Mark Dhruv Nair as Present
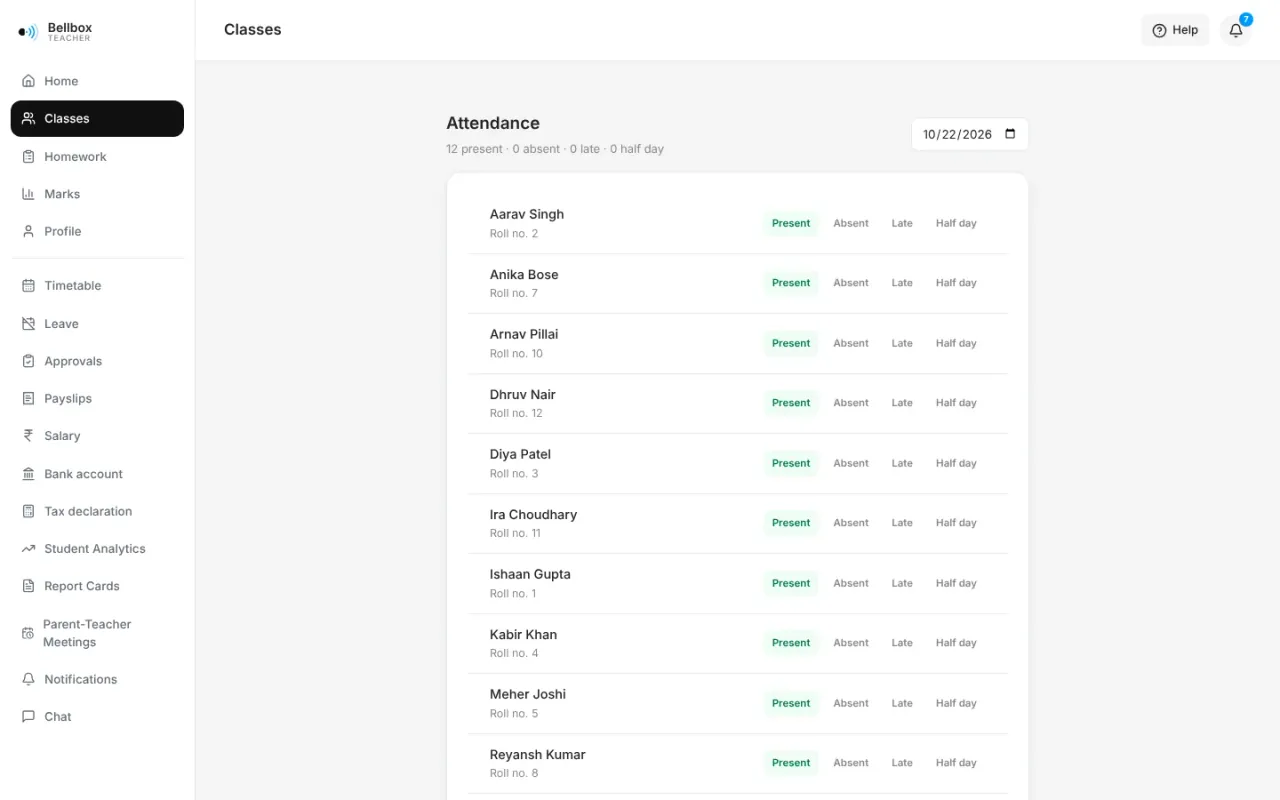The width and height of the screenshot is (1280, 800). point(791,403)
